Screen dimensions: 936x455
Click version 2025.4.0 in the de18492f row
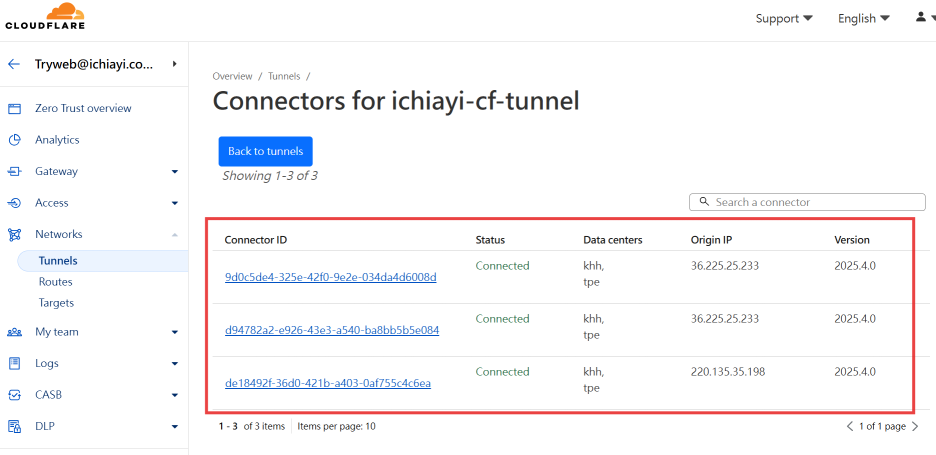pos(855,372)
